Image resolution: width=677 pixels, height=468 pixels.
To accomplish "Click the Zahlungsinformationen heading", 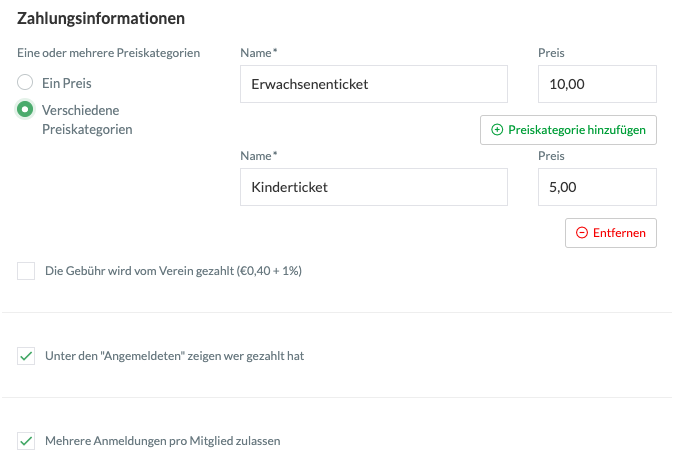I will pos(101,19).
